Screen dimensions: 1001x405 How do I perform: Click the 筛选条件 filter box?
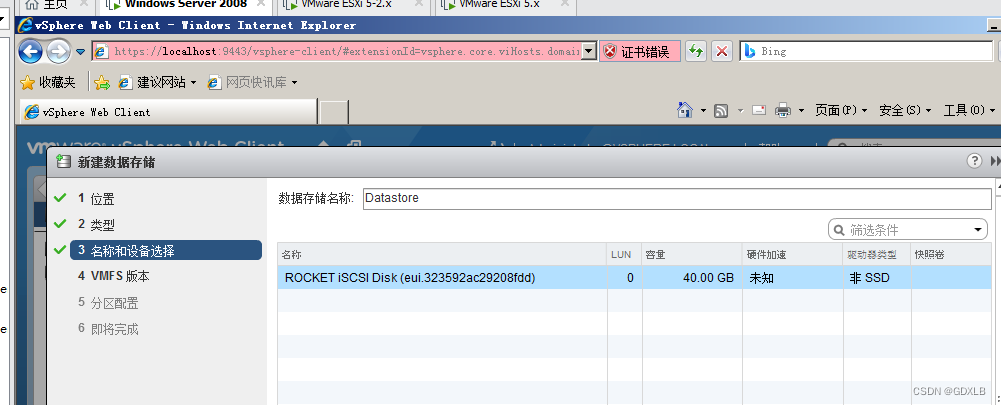coord(908,229)
